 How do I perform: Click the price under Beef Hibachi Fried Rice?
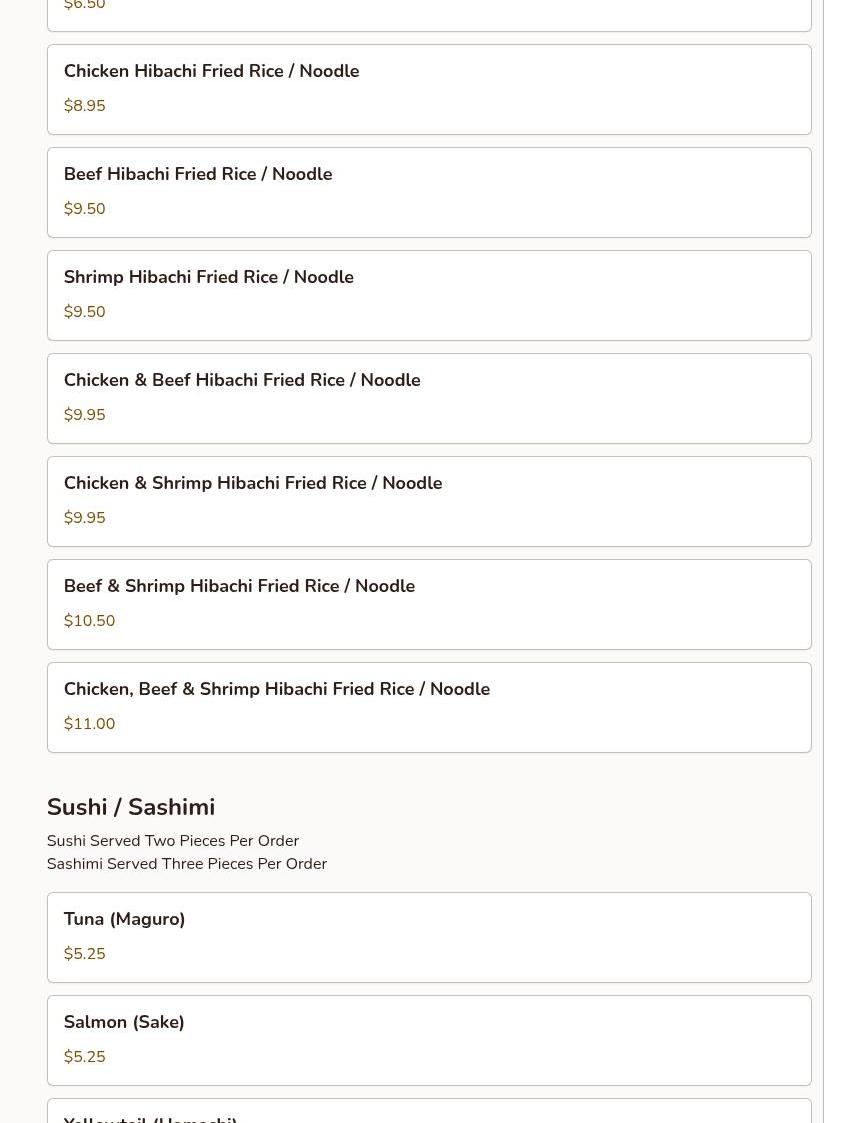pos(84,209)
